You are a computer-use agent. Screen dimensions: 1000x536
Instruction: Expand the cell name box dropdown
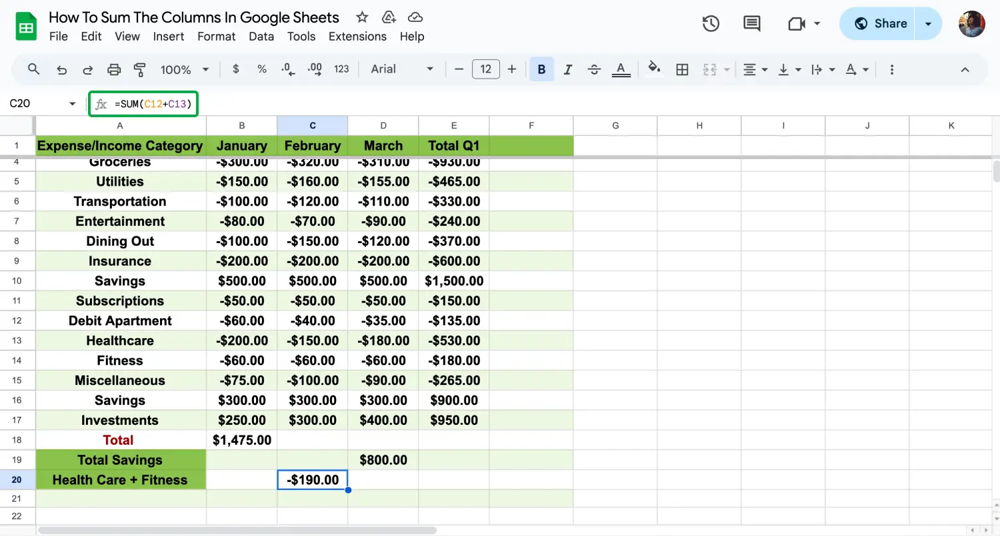pos(72,104)
